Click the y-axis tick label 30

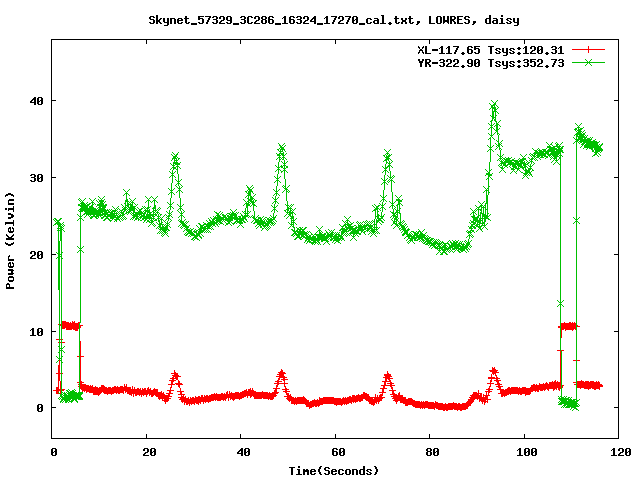click(36, 178)
